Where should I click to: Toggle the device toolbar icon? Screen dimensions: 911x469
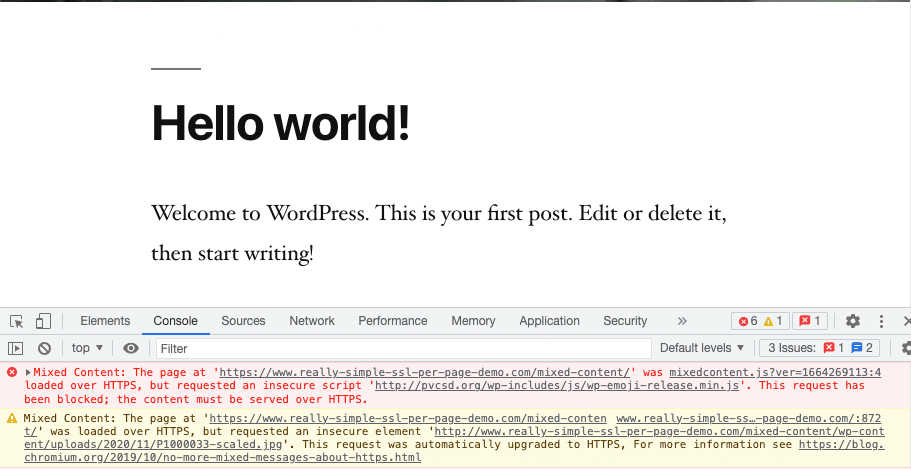(43, 321)
